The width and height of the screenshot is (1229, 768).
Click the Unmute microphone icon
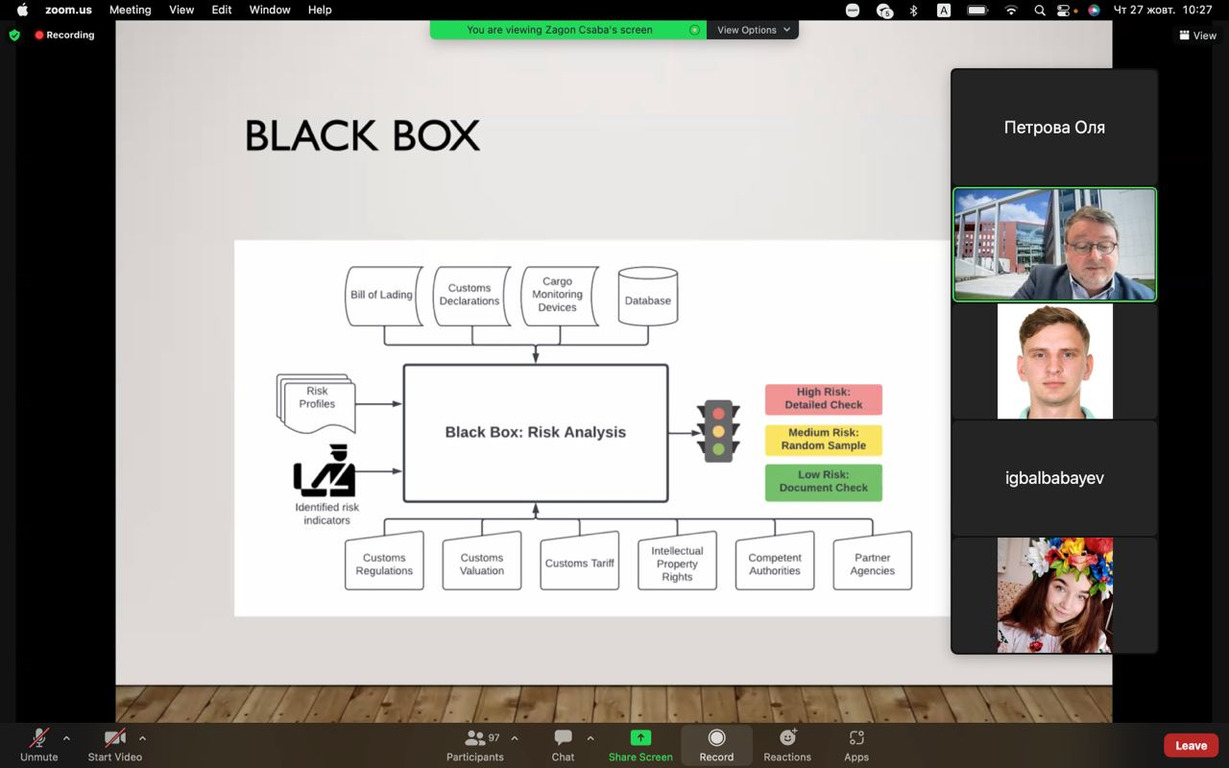coord(39,738)
